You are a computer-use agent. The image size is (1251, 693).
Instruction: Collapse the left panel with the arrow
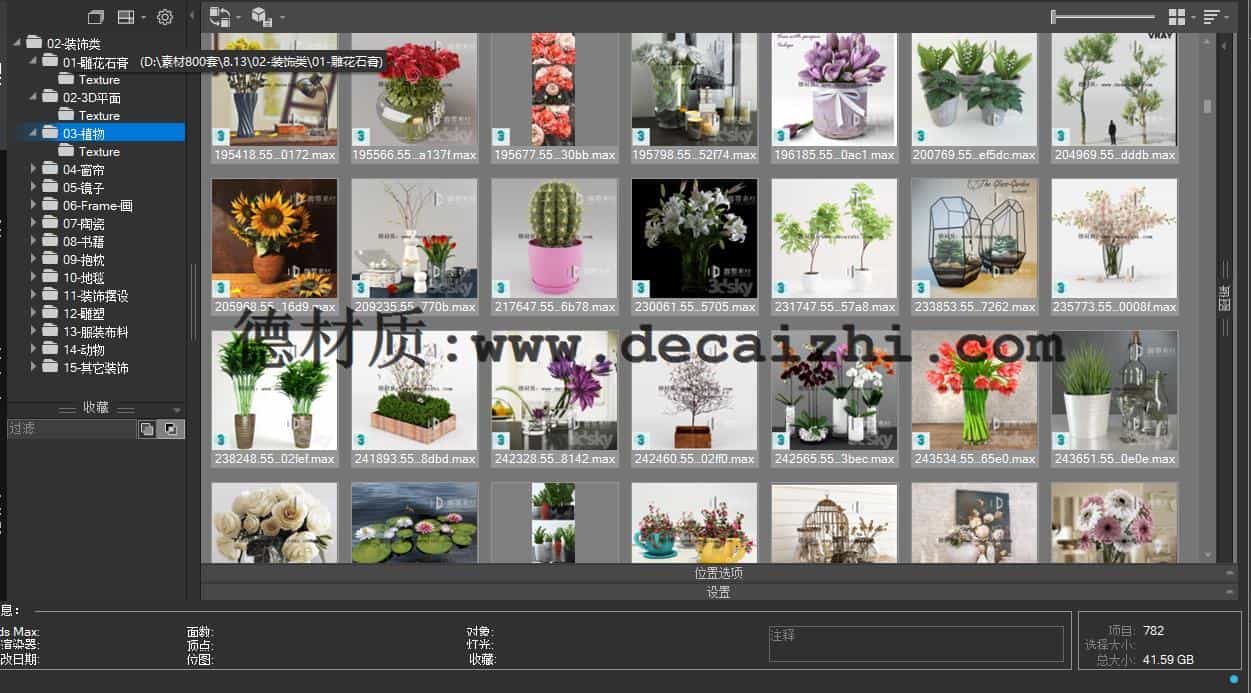click(192, 17)
